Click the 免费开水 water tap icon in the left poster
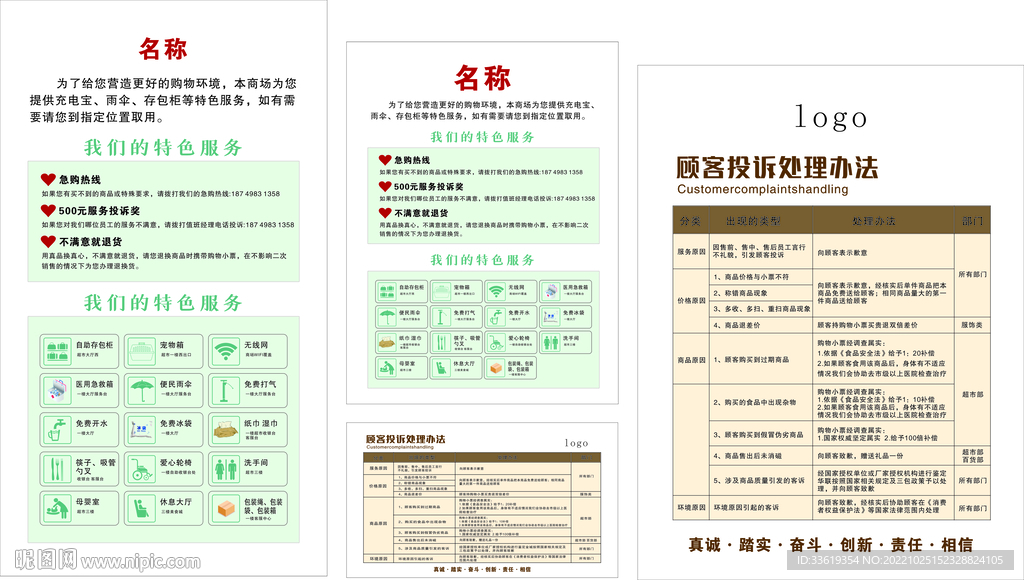Image resolution: width=1024 pixels, height=580 pixels. (x=57, y=430)
